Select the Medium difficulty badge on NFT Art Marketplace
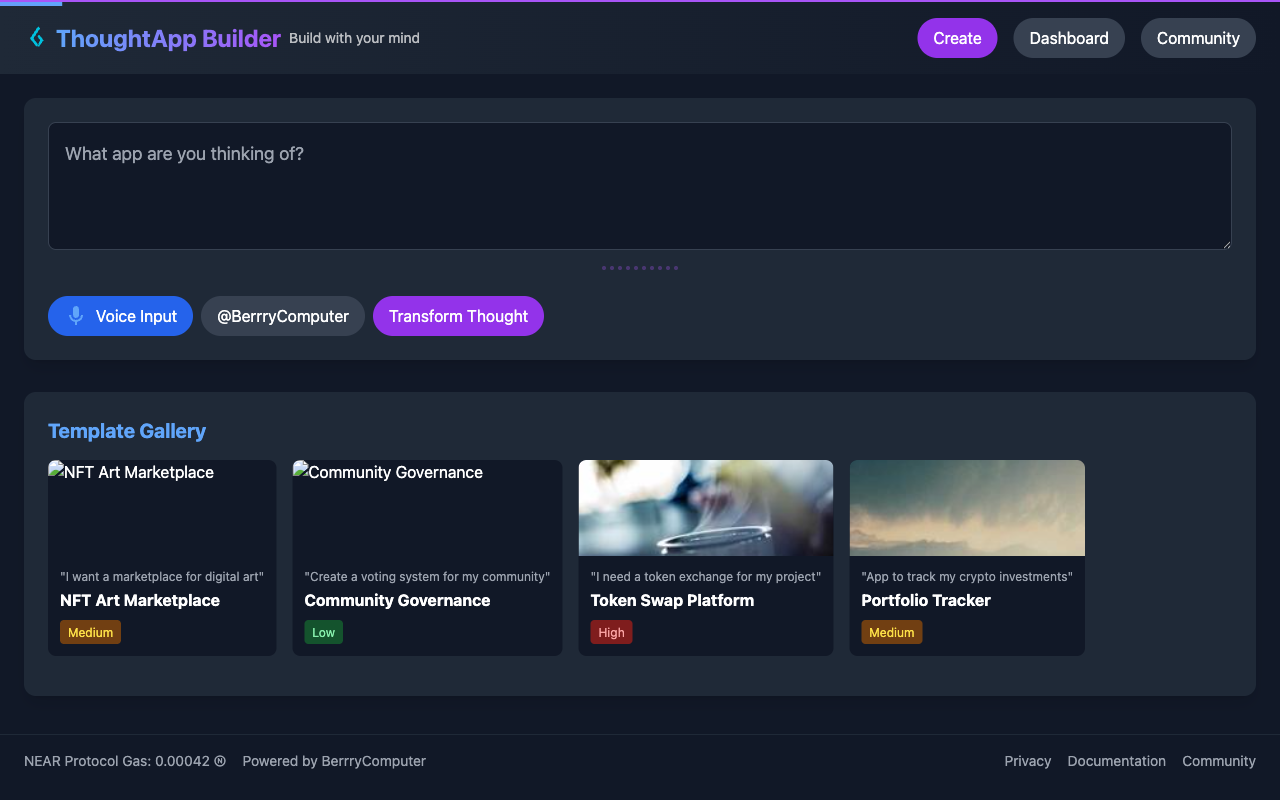The image size is (1280, 800). tap(90, 632)
